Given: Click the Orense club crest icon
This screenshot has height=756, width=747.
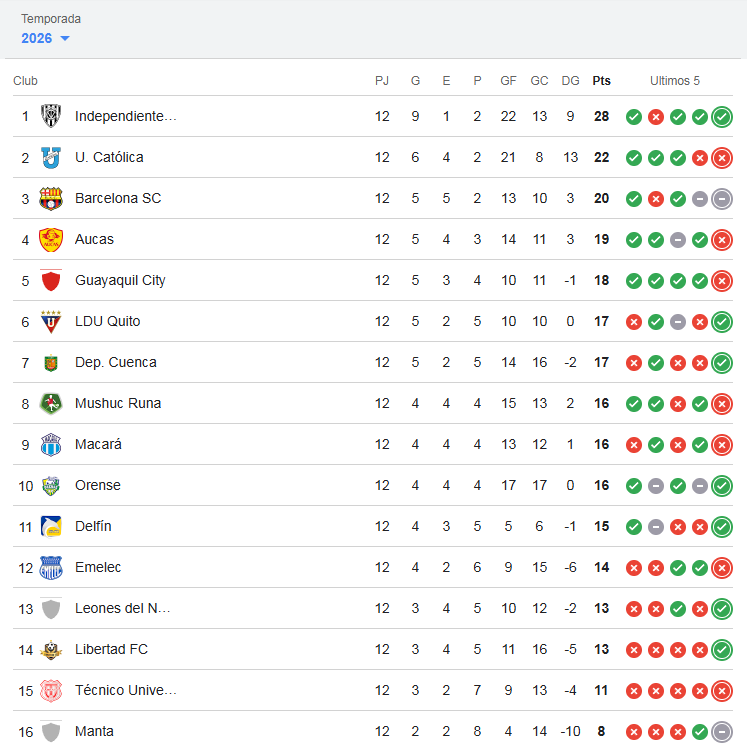Looking at the screenshot, I should click(51, 485).
